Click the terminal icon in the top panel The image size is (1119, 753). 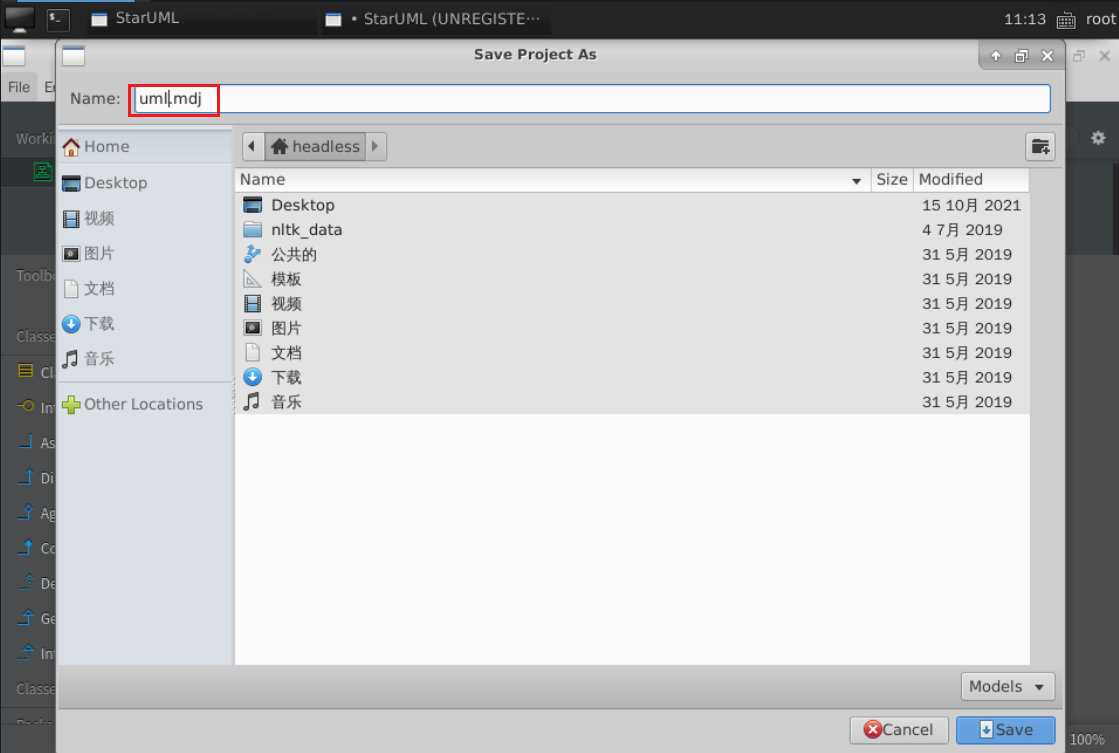(x=58, y=19)
